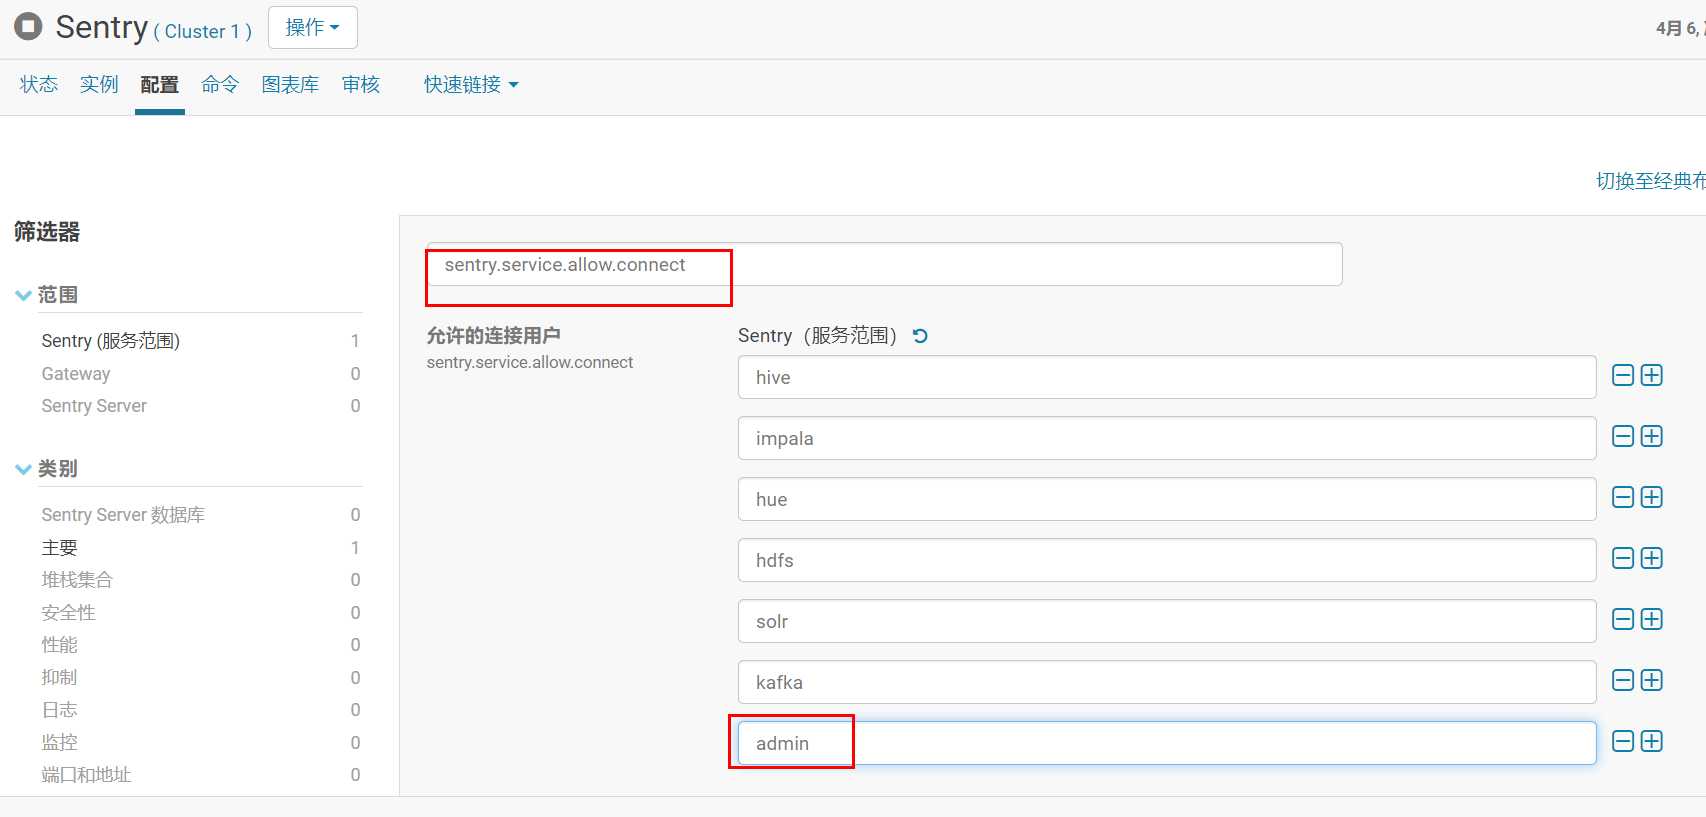This screenshot has width=1706, height=817.
Task: Add an entry after hue with plus icon
Action: click(x=1652, y=497)
